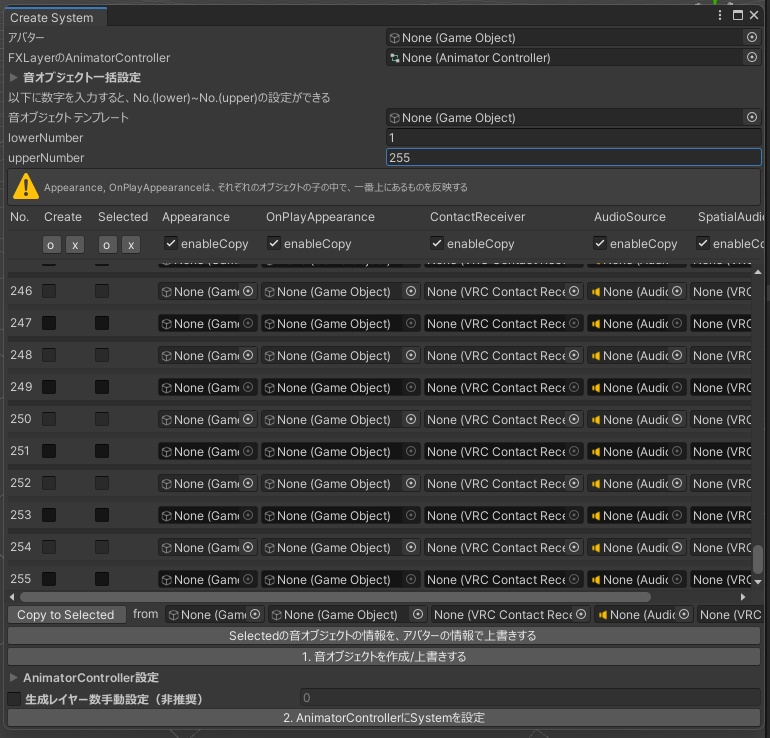770x738 pixels.
Task: Open OnPlayAppearance object picker in row 254
Action: pyautogui.click(x=411, y=547)
